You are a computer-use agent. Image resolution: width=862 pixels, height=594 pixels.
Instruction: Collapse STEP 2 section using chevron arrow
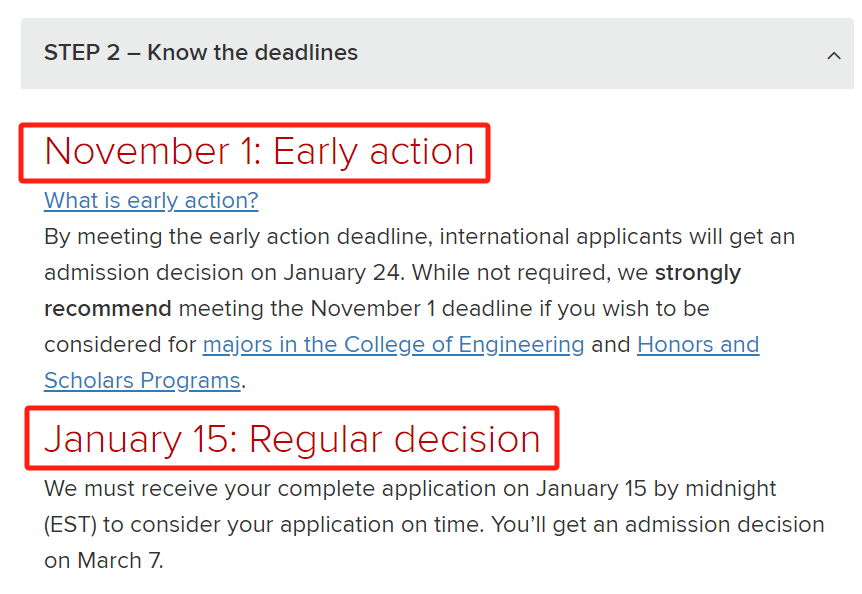click(833, 55)
